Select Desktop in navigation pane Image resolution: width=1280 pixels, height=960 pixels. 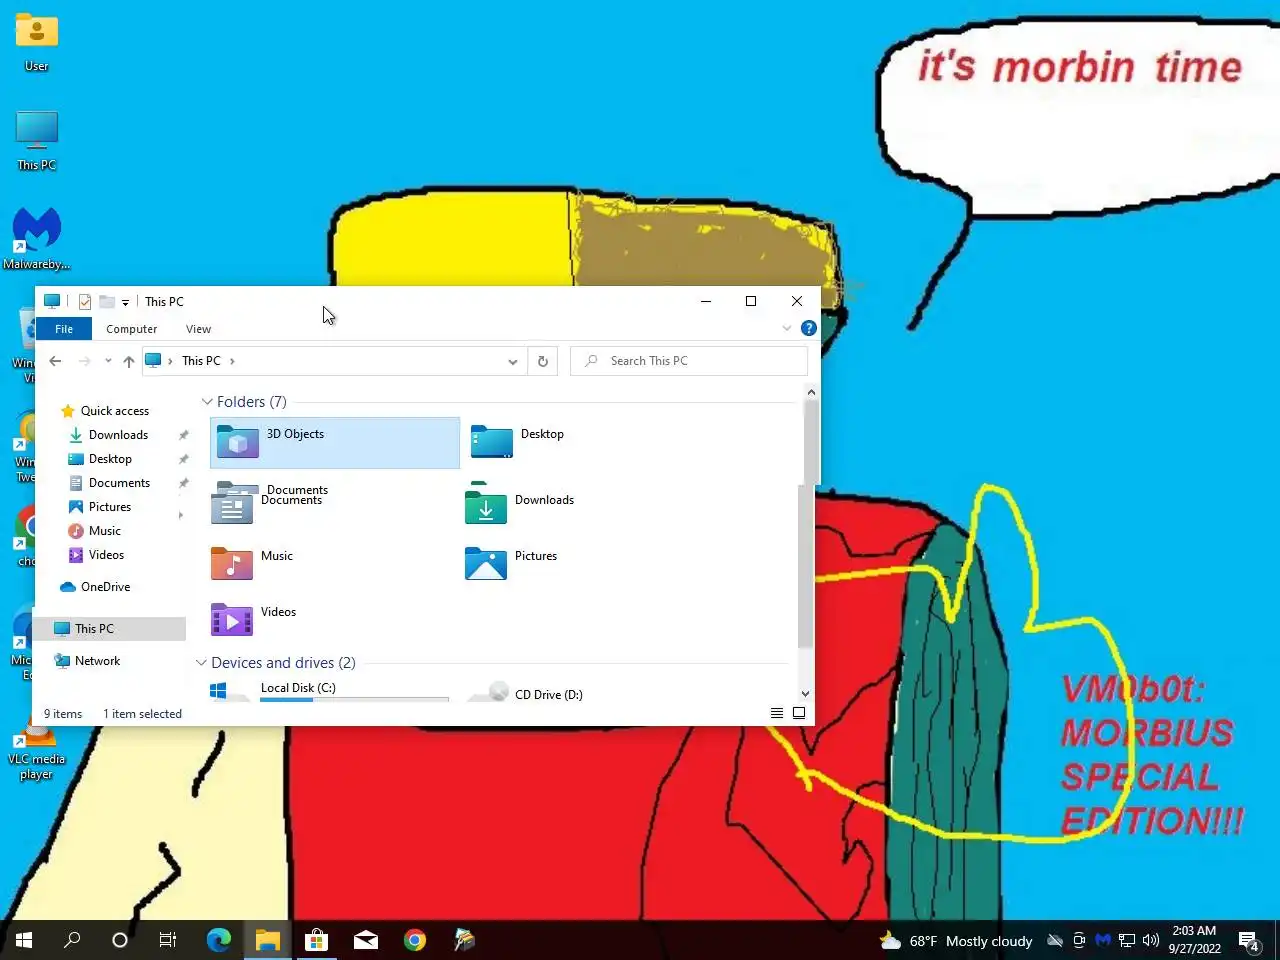point(110,459)
